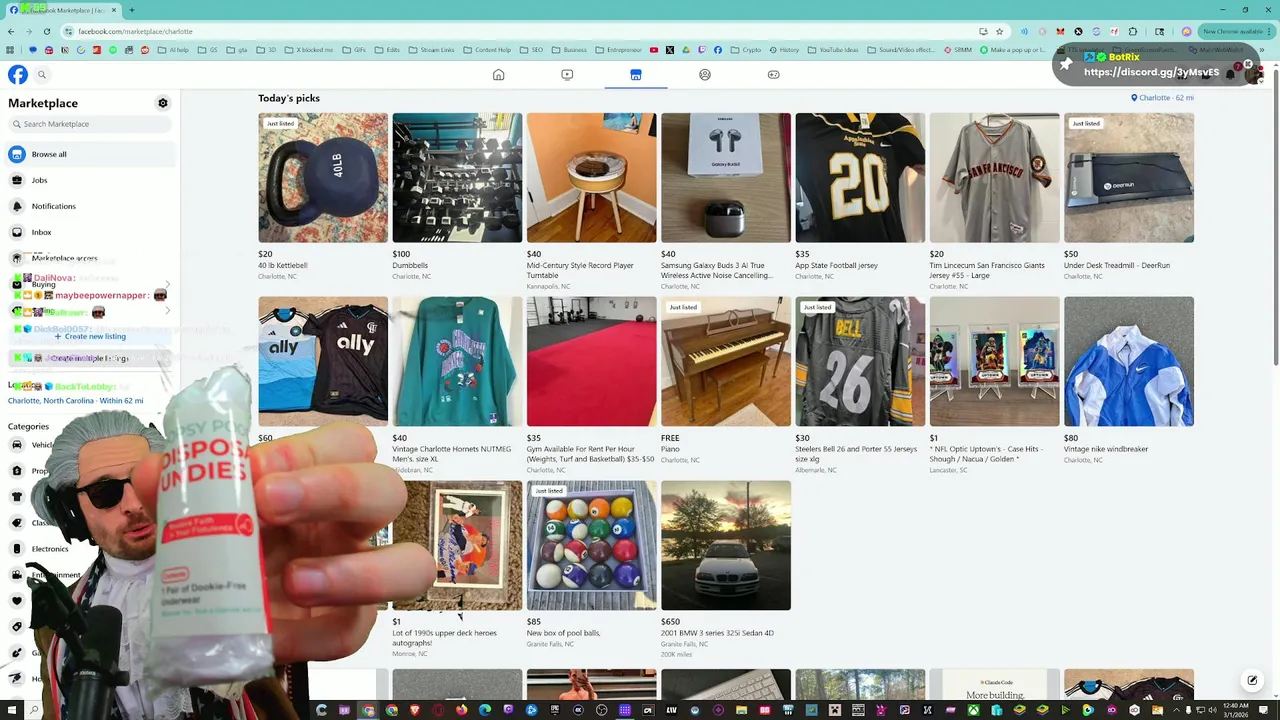Image resolution: width=1280 pixels, height=720 pixels.
Task: Click Create new listing button
Action: [90, 336]
